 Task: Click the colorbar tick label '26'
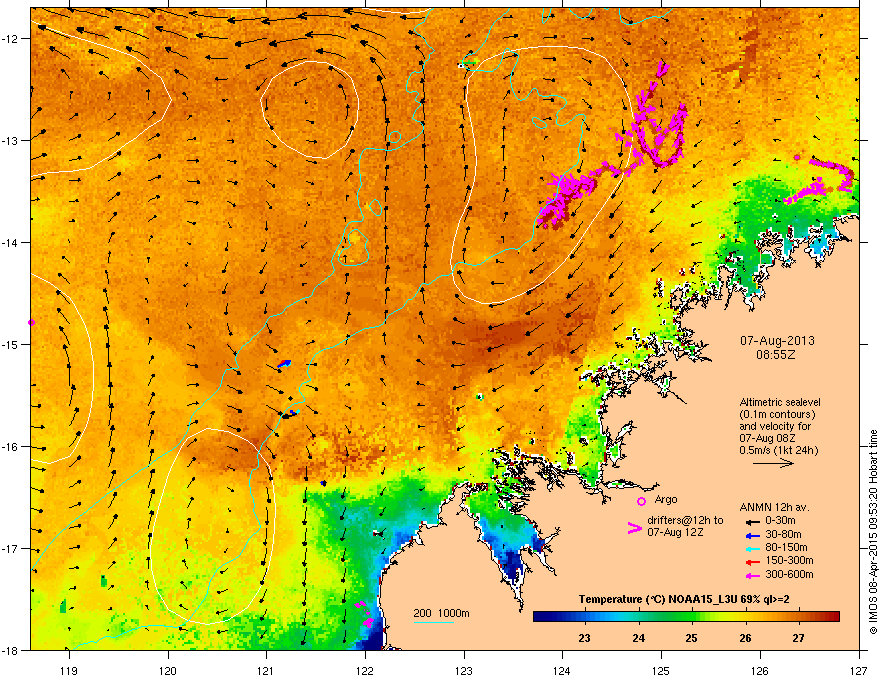(x=745, y=638)
